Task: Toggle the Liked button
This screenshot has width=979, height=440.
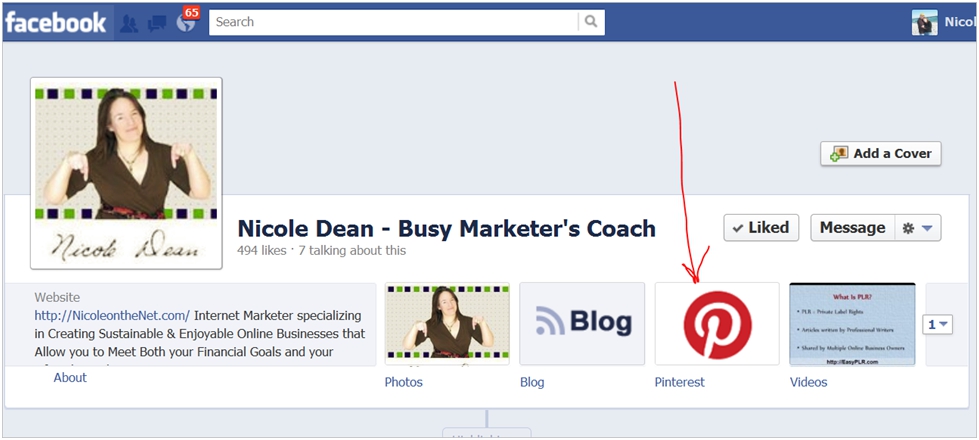Action: coord(761,228)
